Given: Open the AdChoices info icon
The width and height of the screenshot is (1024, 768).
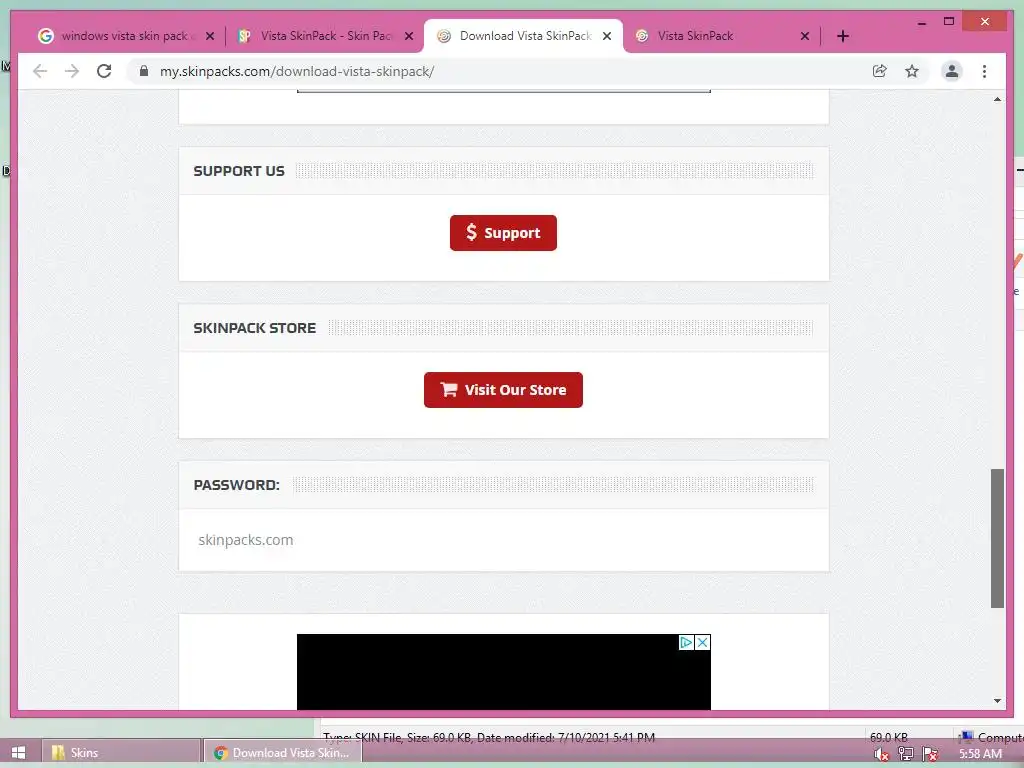Looking at the screenshot, I should pyautogui.click(x=686, y=643).
